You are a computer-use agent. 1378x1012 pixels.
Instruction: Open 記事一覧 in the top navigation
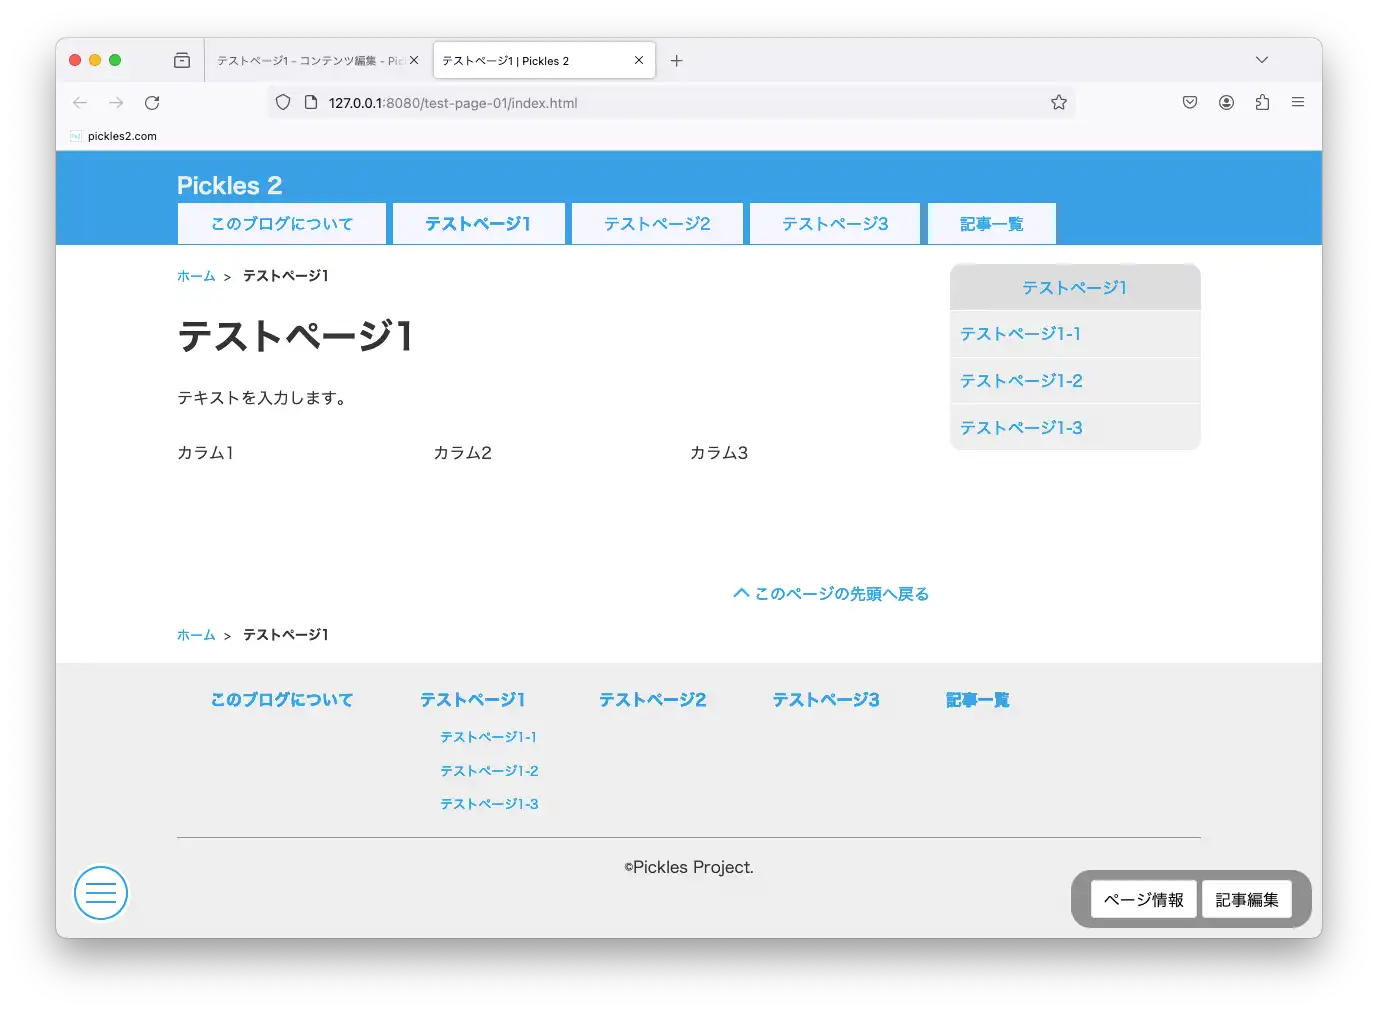[991, 224]
